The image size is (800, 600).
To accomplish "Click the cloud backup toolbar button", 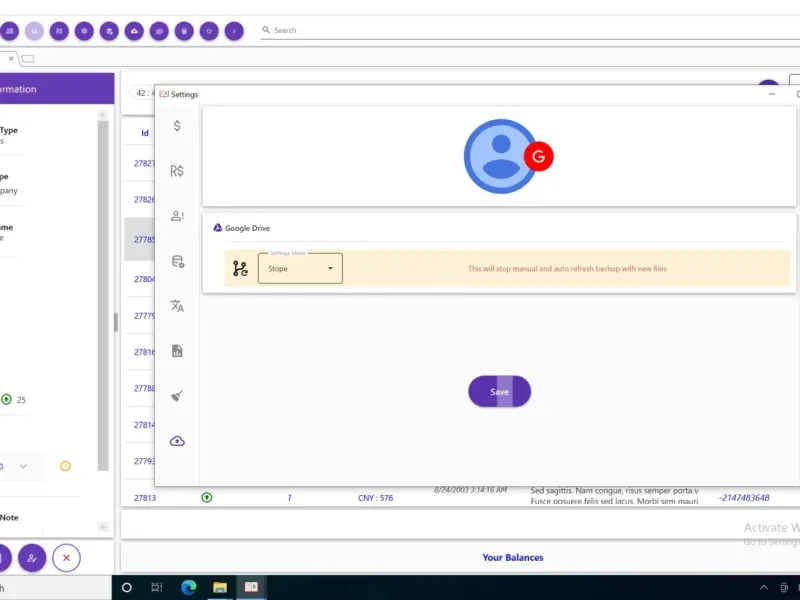I will tap(134, 31).
